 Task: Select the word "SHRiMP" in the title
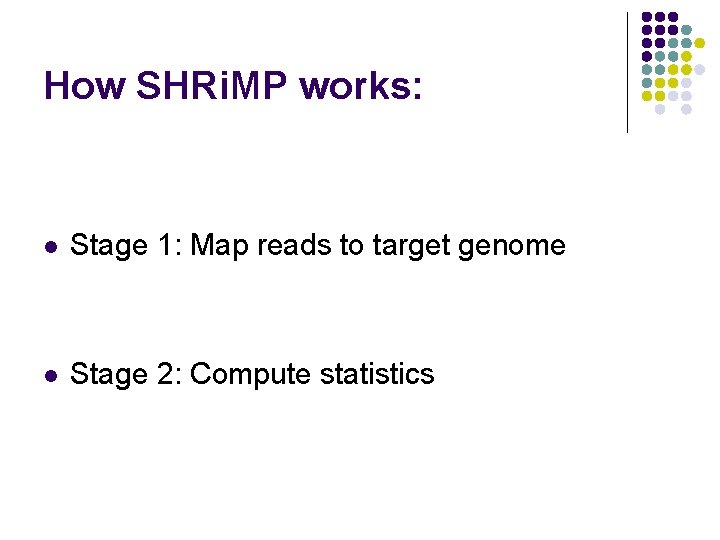212,85
